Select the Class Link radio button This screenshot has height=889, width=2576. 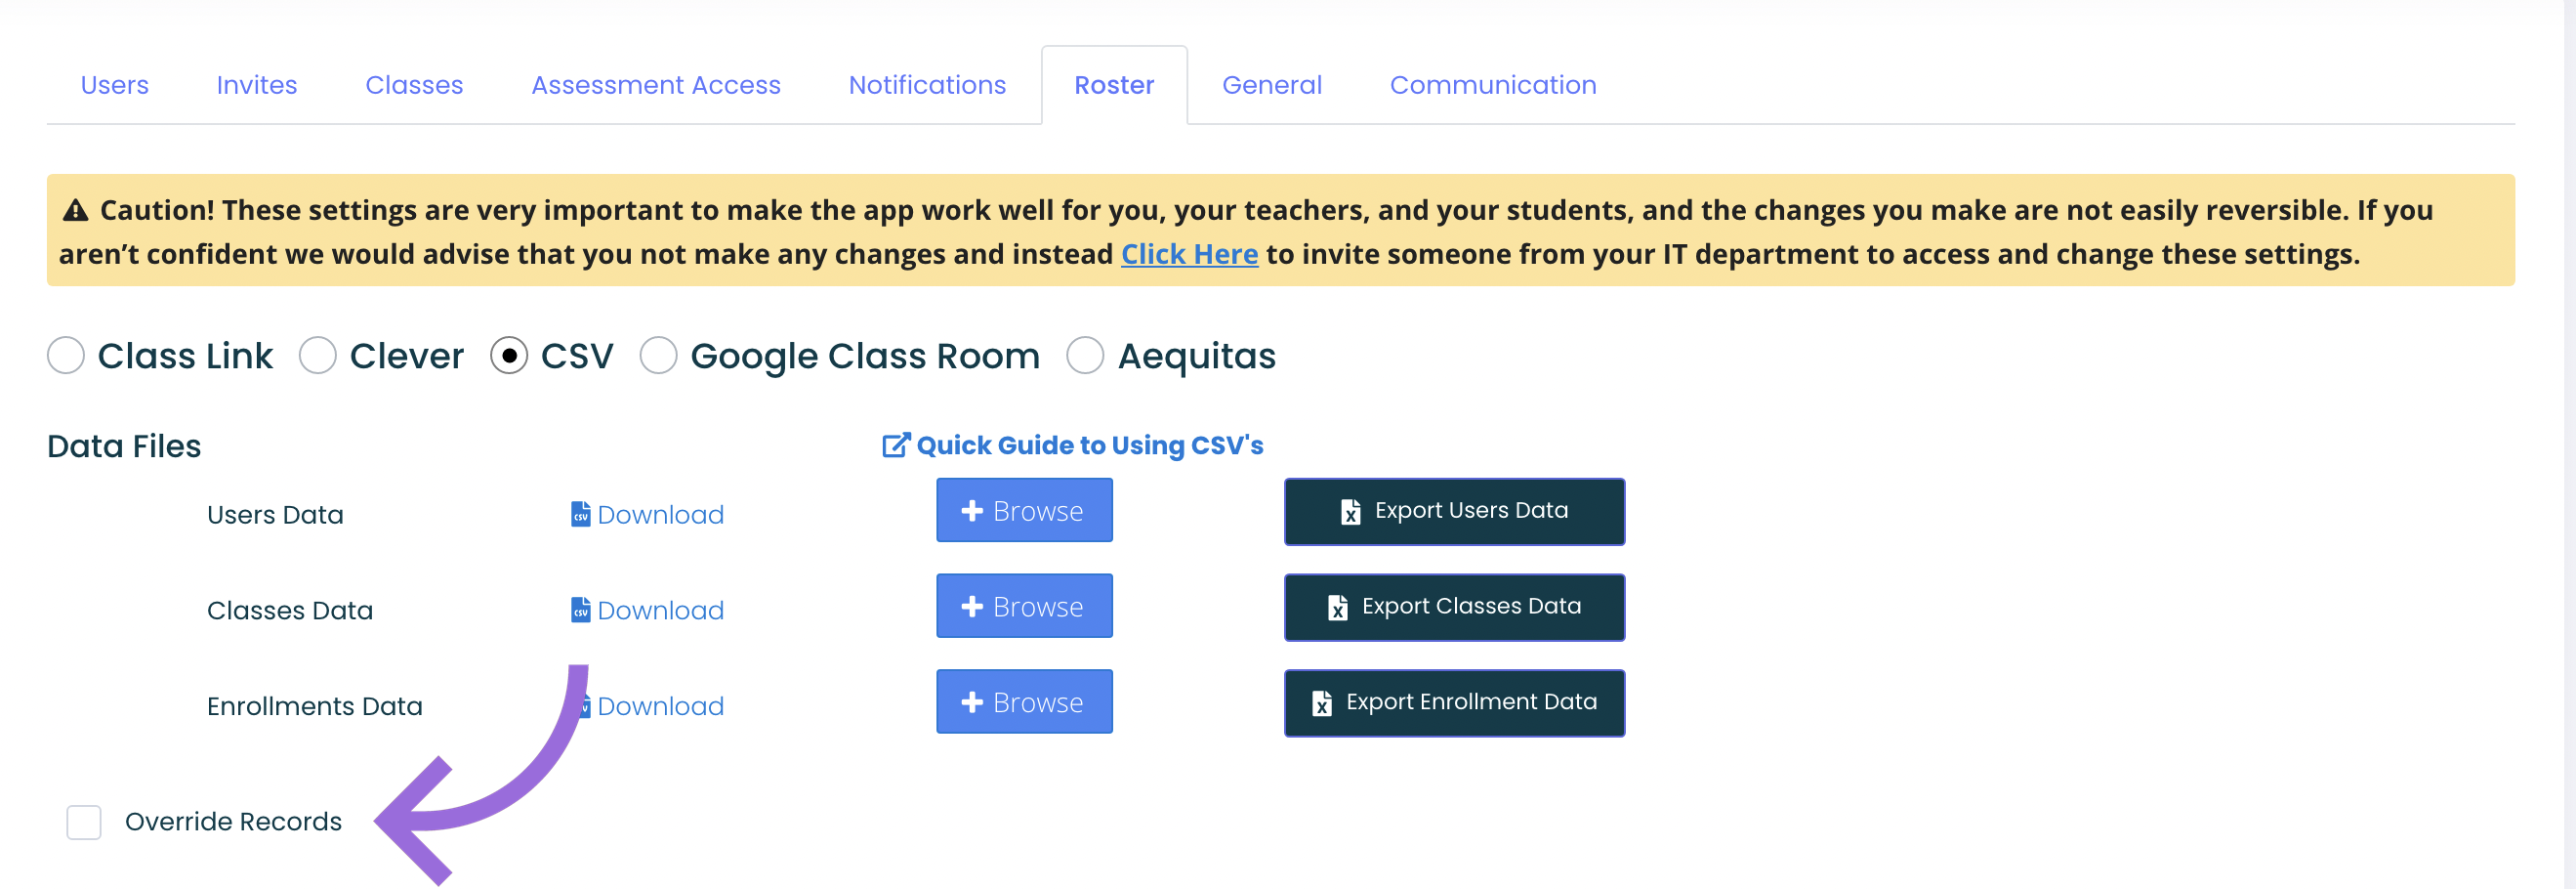click(x=66, y=355)
